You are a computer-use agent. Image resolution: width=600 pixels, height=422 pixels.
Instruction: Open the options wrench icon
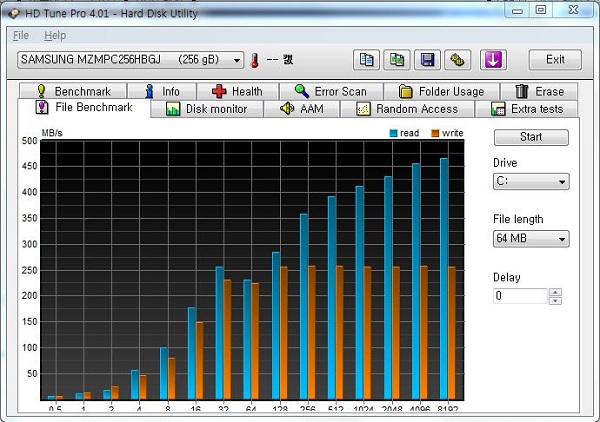(x=458, y=60)
